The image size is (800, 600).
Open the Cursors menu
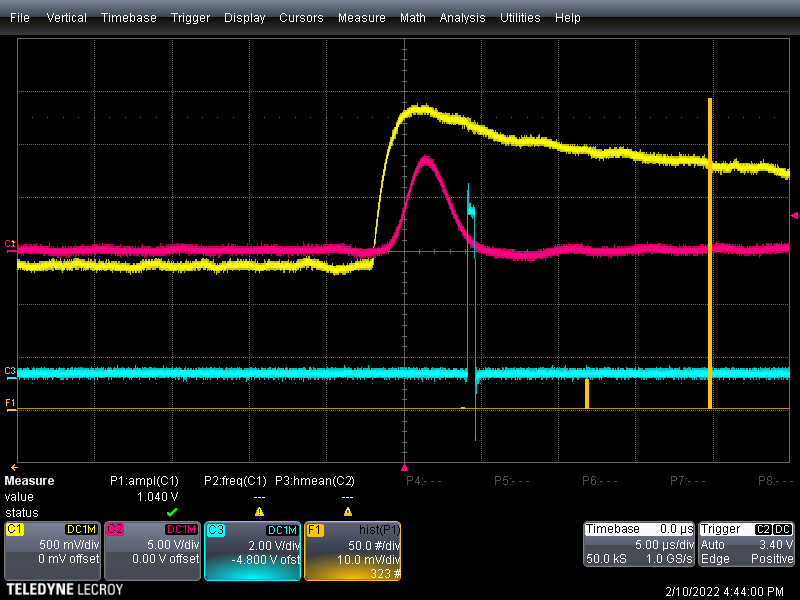(301, 18)
